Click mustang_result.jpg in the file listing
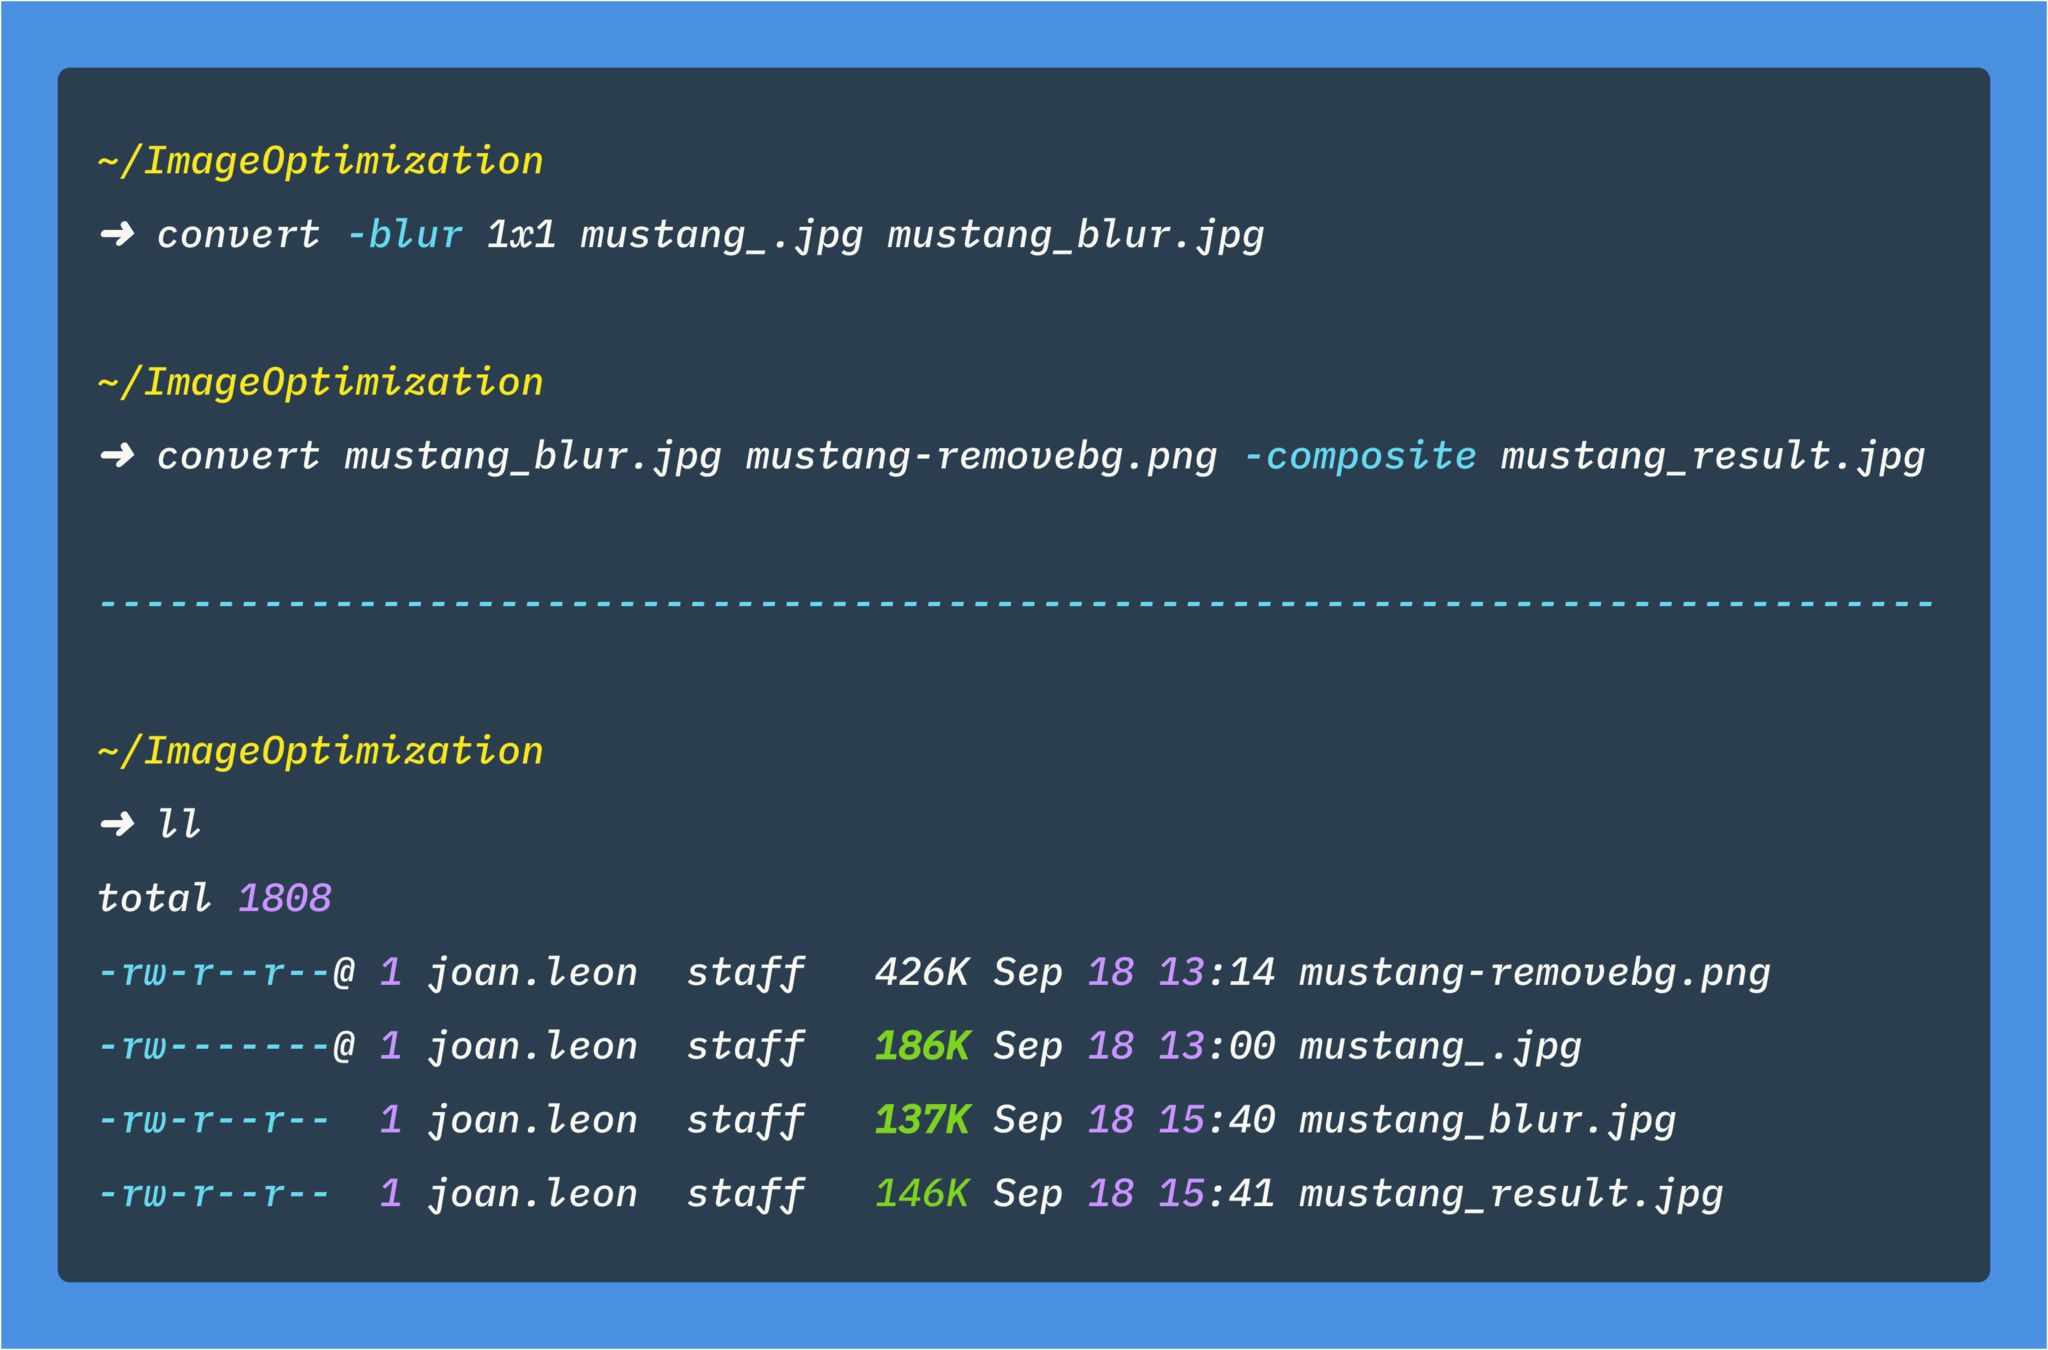 click(x=1511, y=1193)
